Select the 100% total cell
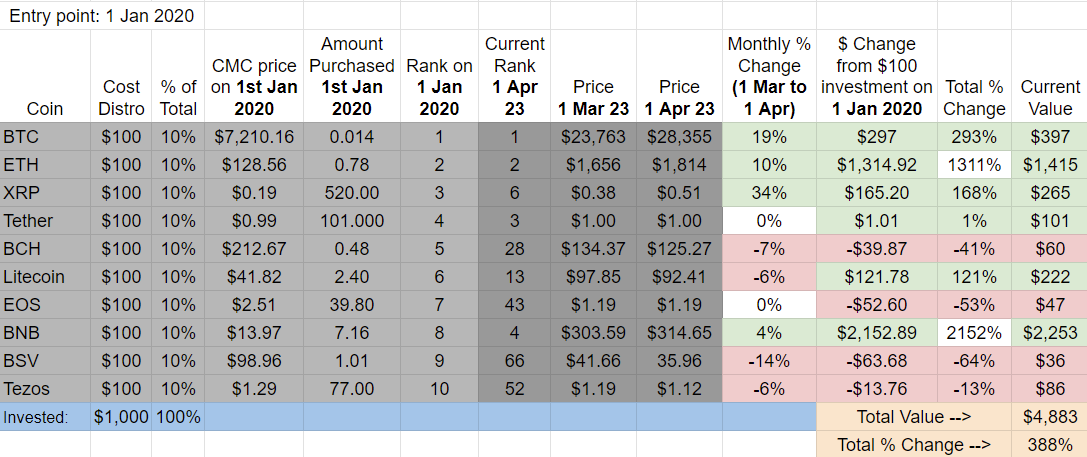Image resolution: width=1087 pixels, height=457 pixels. click(178, 417)
